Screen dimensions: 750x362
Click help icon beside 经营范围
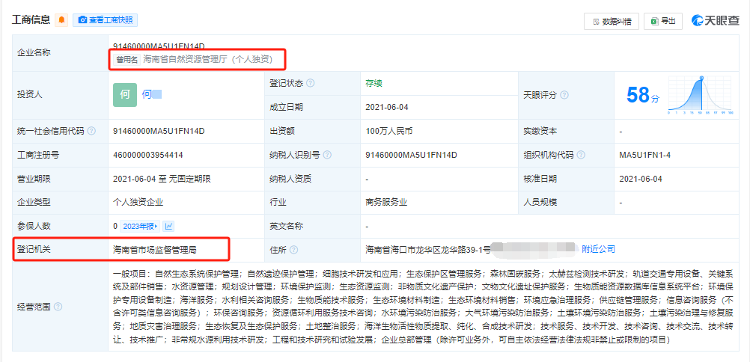point(58,307)
